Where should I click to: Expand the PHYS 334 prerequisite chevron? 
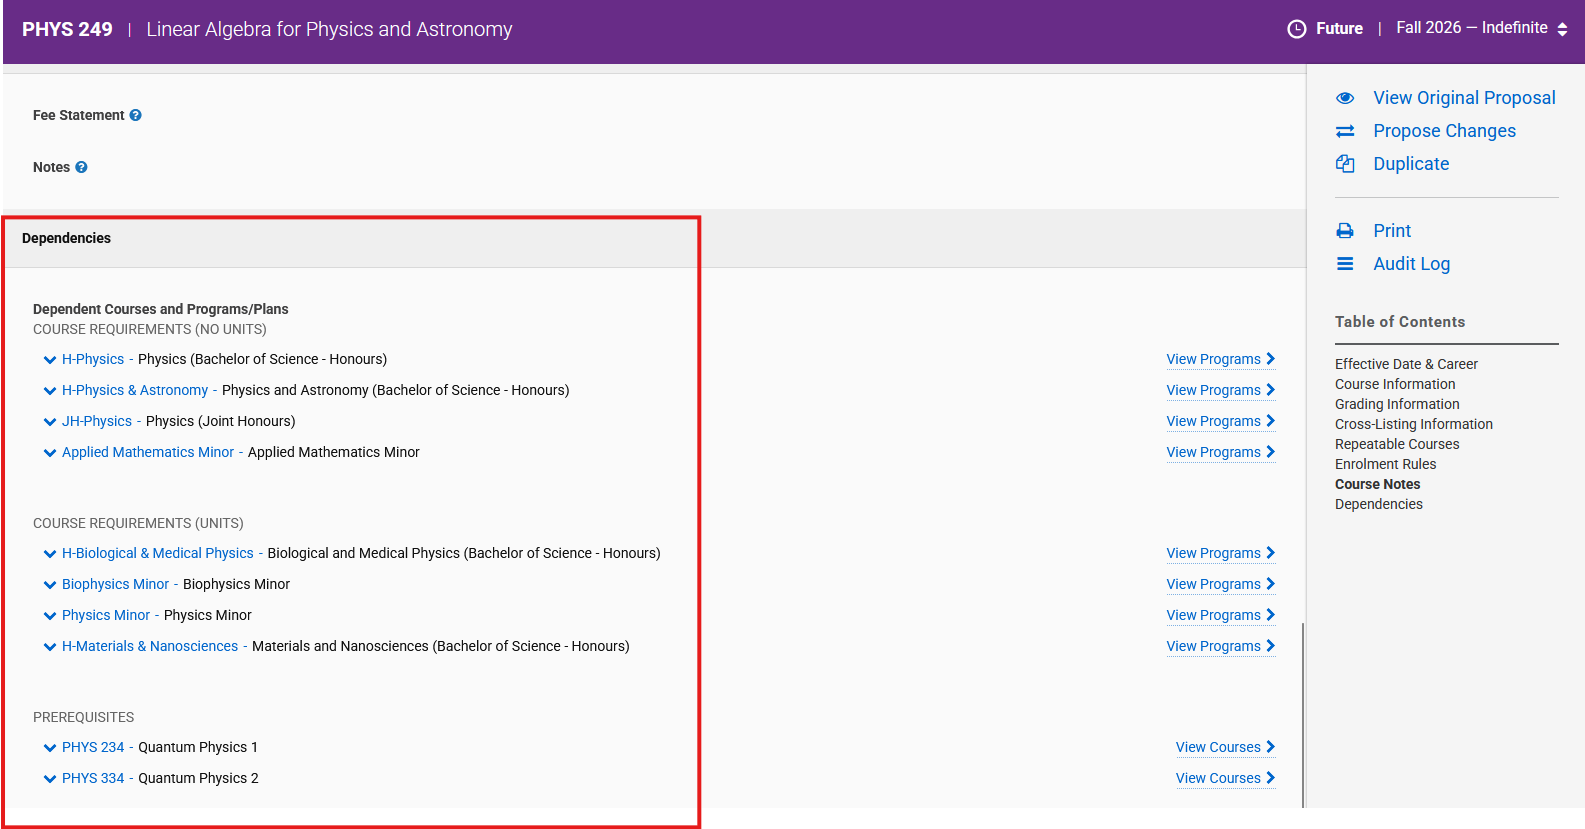point(50,779)
